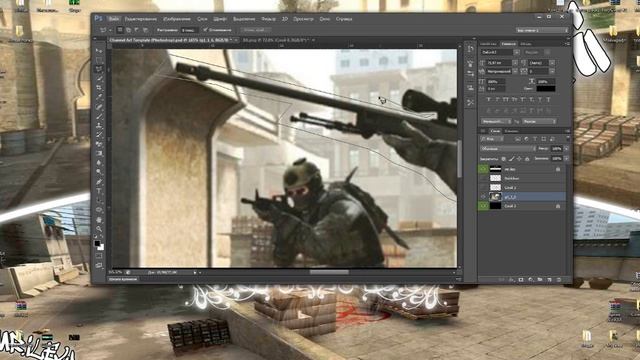Click the Add layer mask icon
The height and width of the screenshot is (360, 640).
(x=521, y=280)
